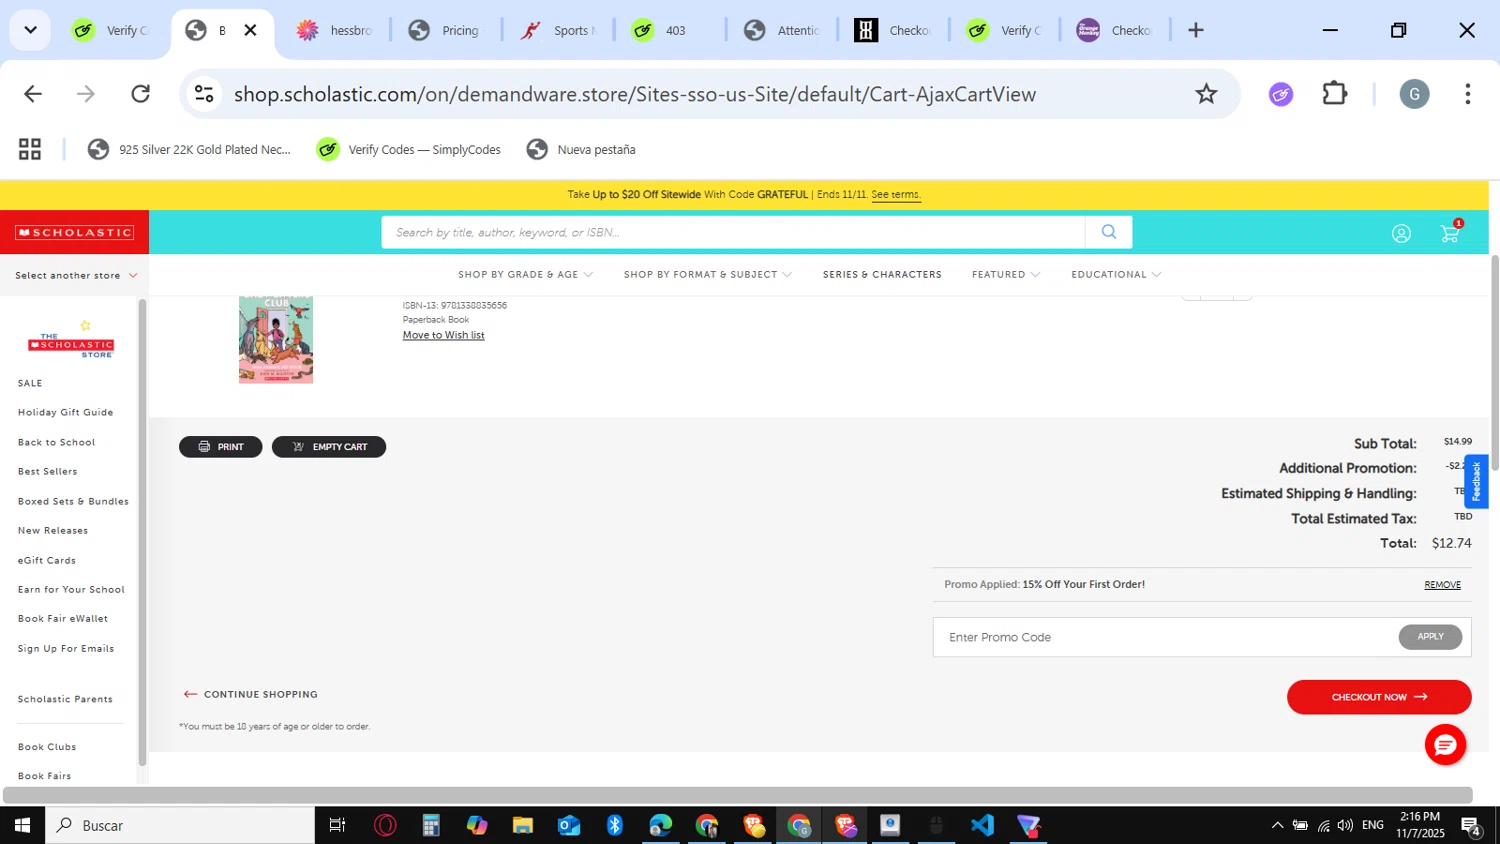The width and height of the screenshot is (1500, 844).
Task: Click the book cover thumbnail
Action: coord(276,340)
